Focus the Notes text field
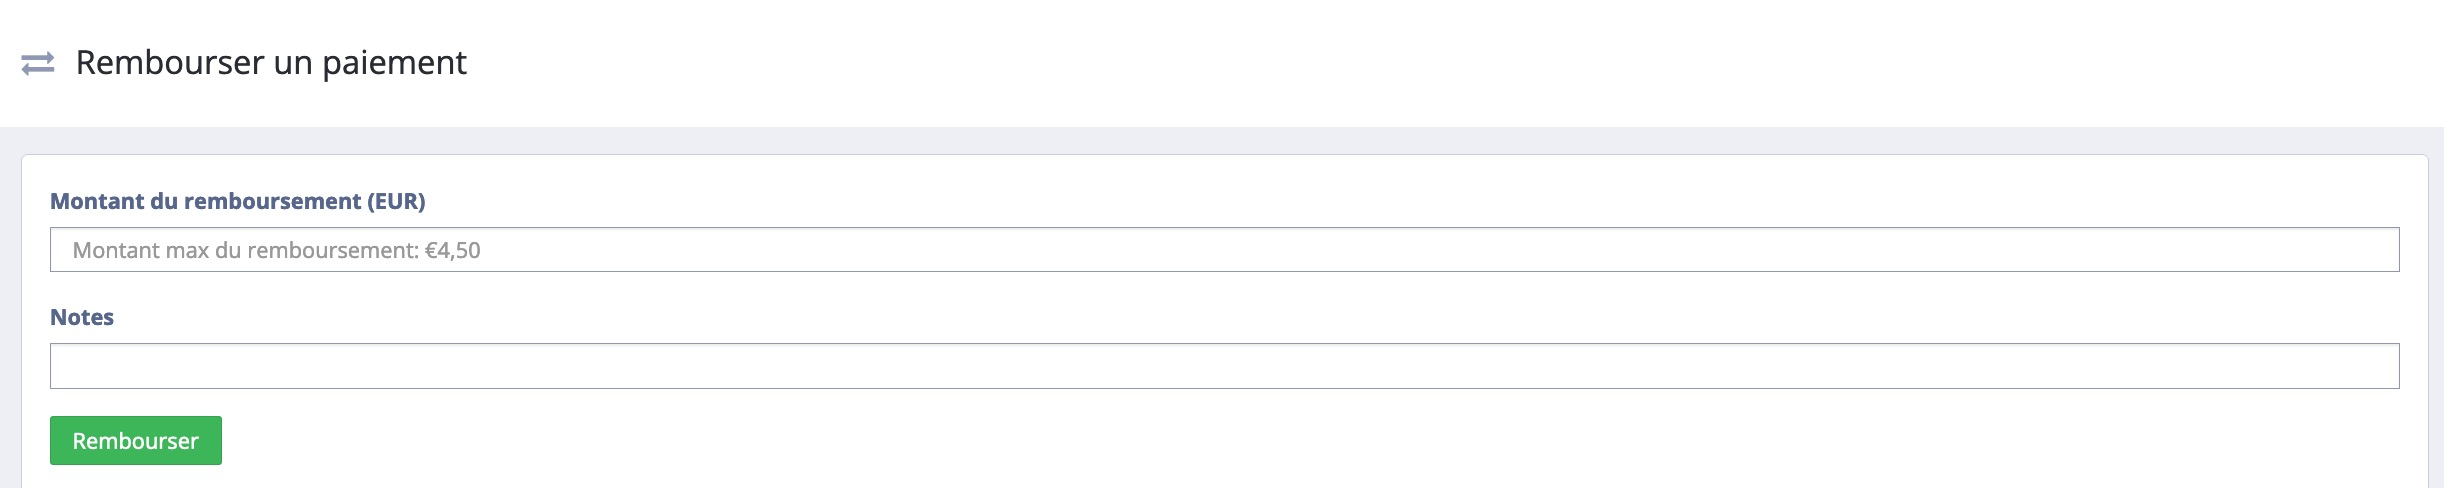Screen dimensions: 2444x488 pyautogui.click(x=1224, y=366)
